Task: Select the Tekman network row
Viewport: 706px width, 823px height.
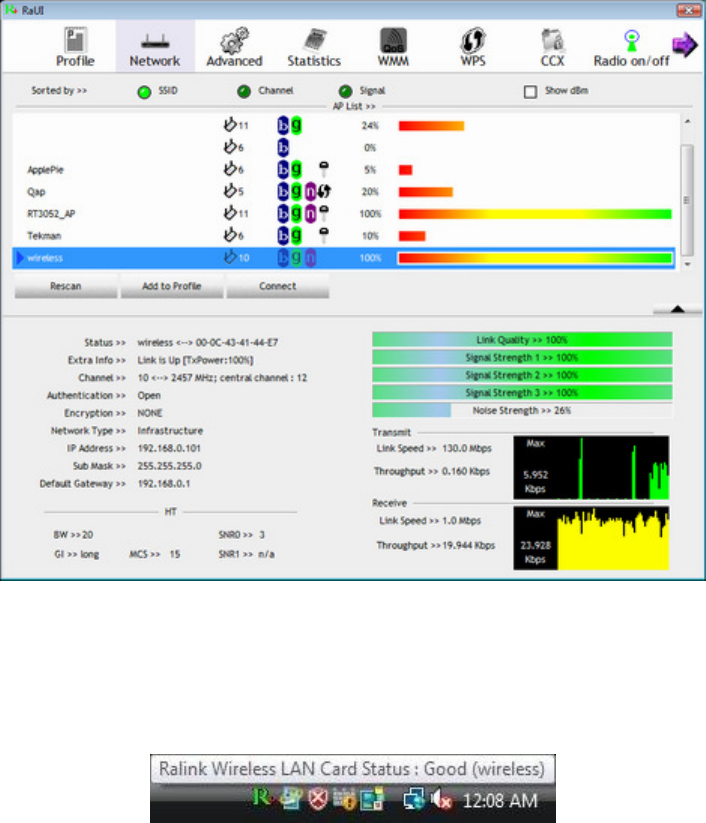Action: point(346,236)
